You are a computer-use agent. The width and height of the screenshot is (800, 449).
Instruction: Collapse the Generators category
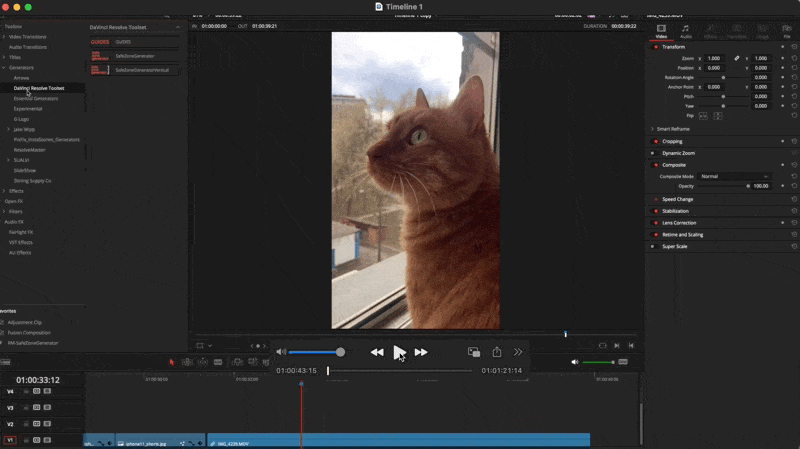coord(4,67)
